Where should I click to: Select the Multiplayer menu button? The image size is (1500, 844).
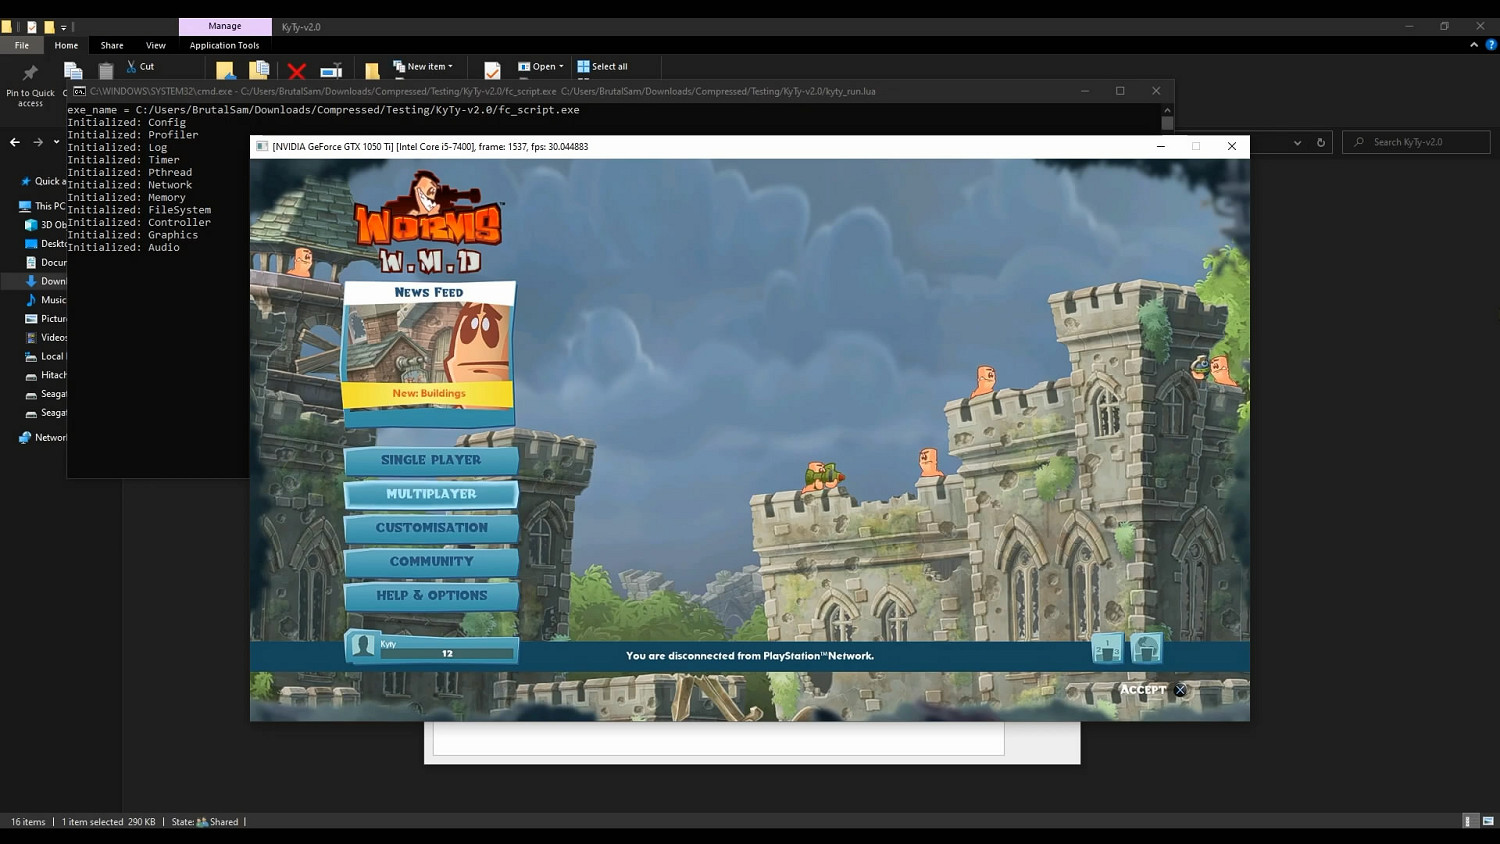431,494
